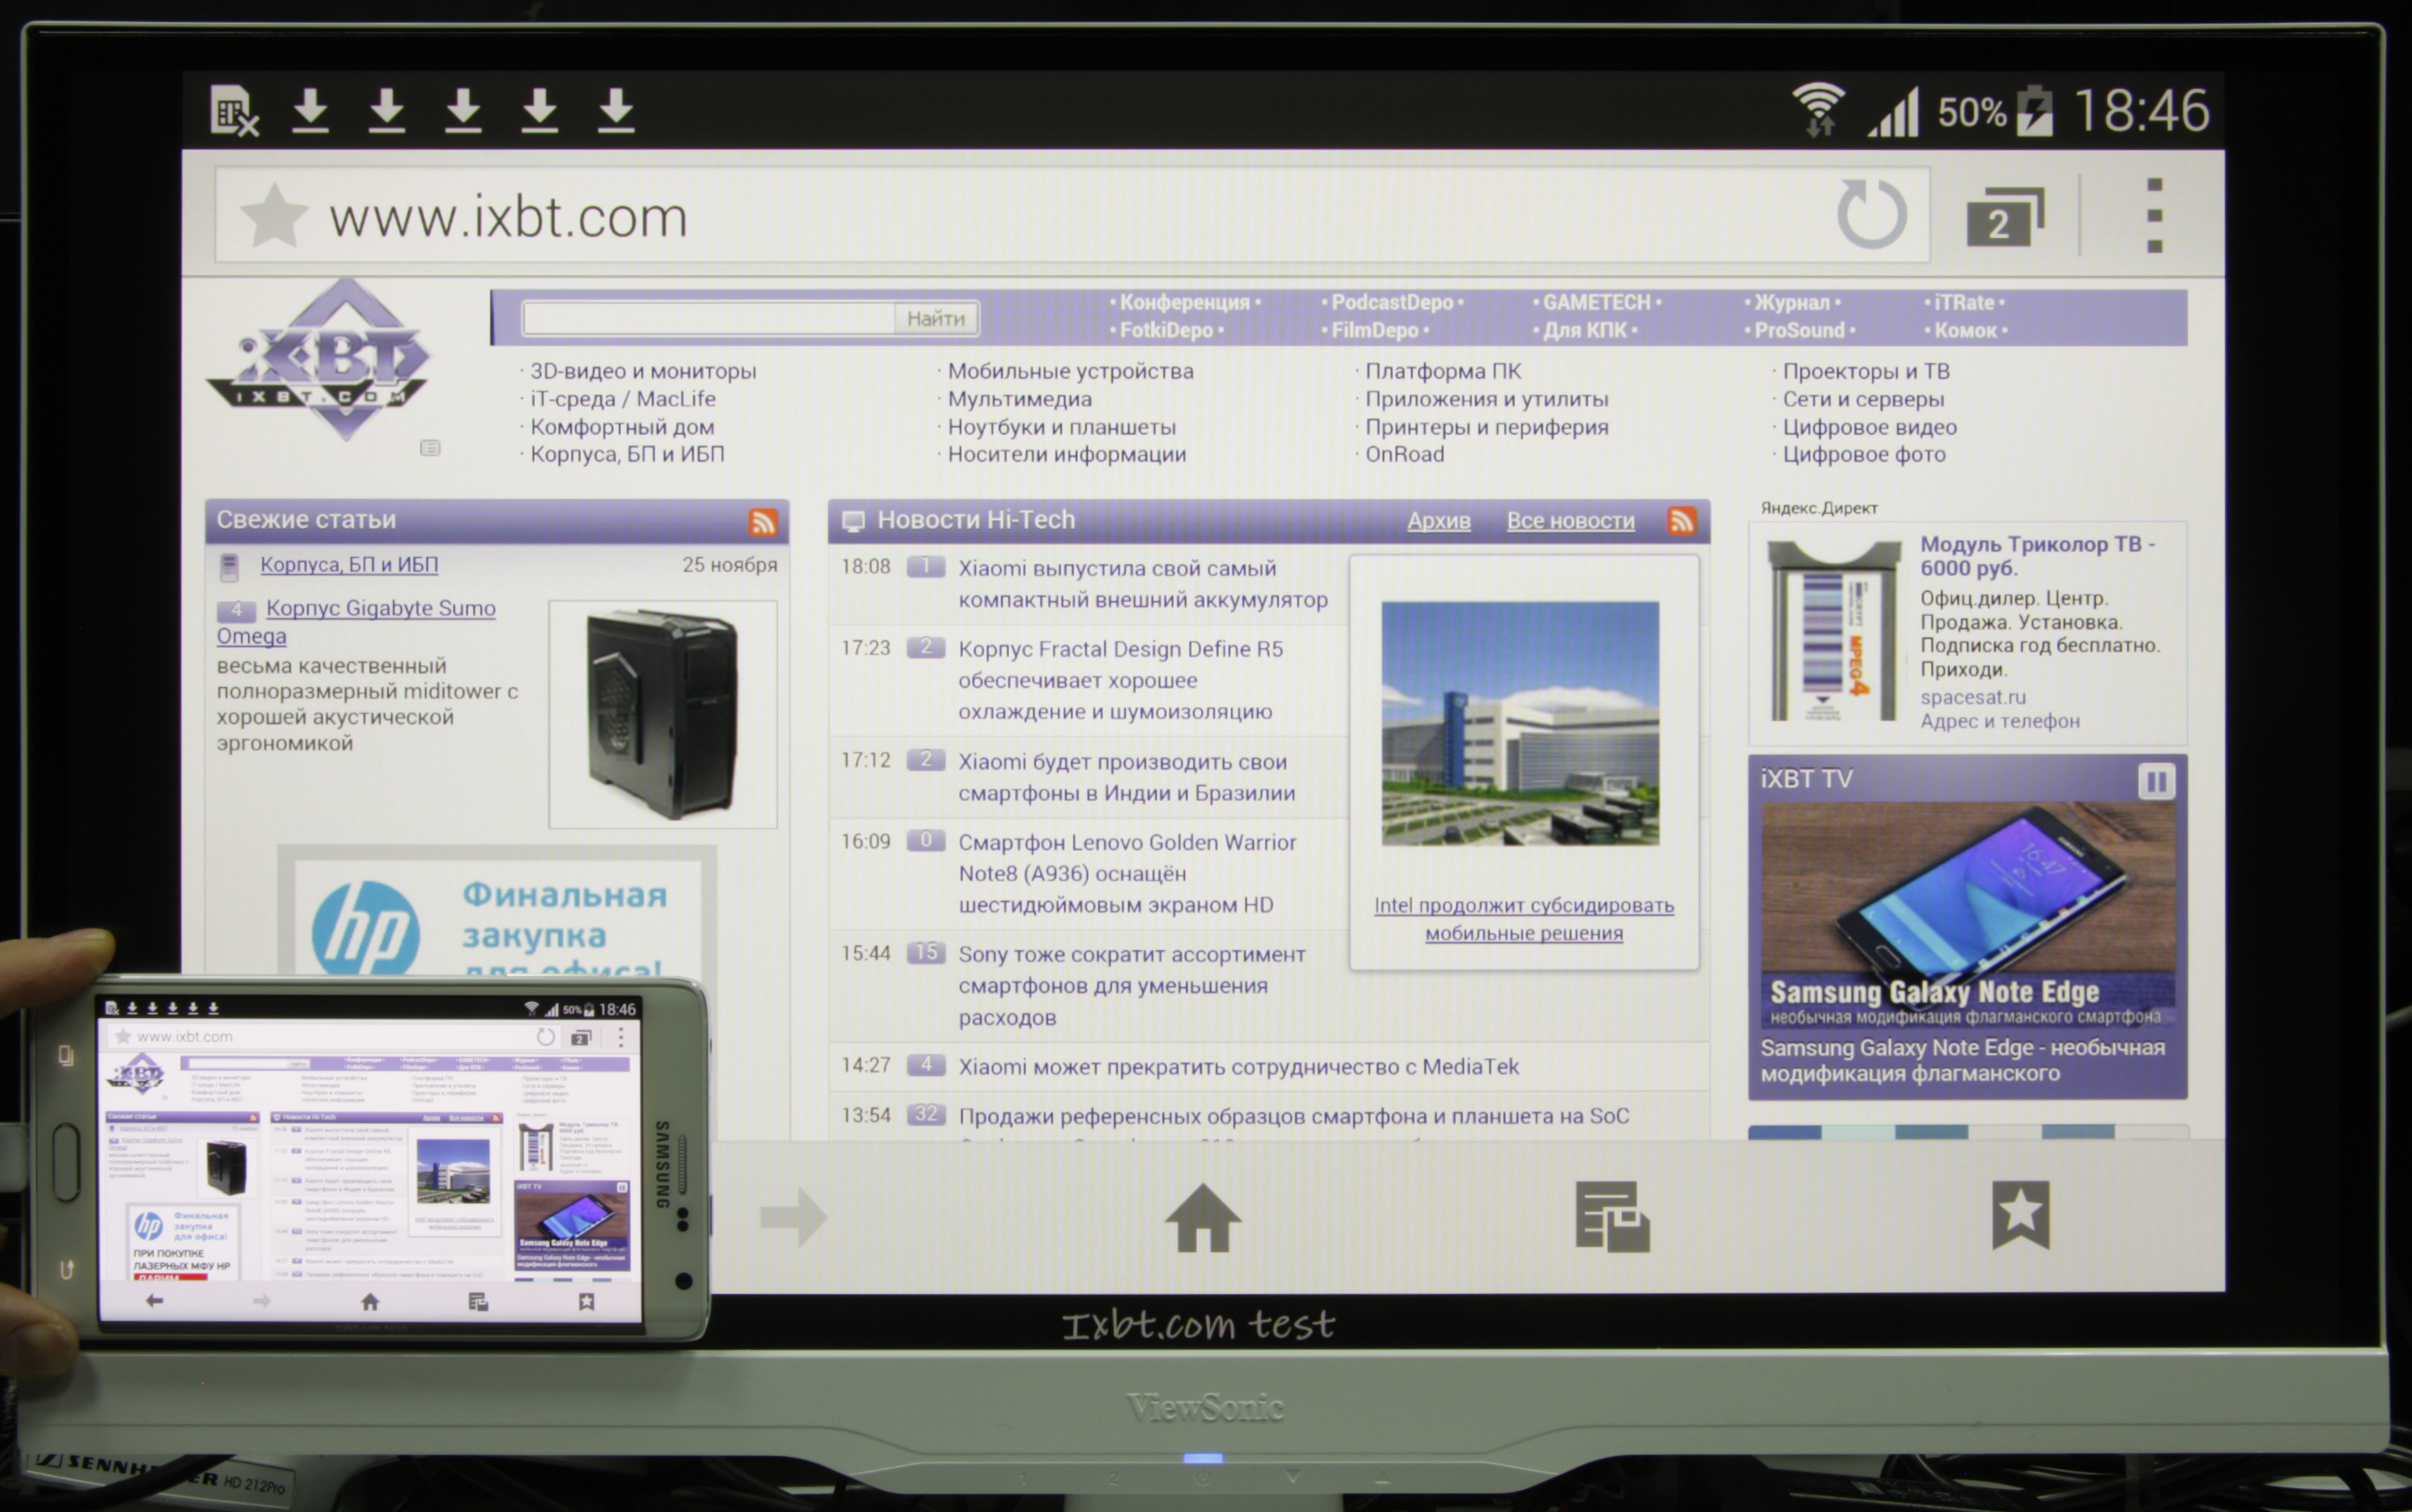Open the Все новости link

click(1570, 520)
